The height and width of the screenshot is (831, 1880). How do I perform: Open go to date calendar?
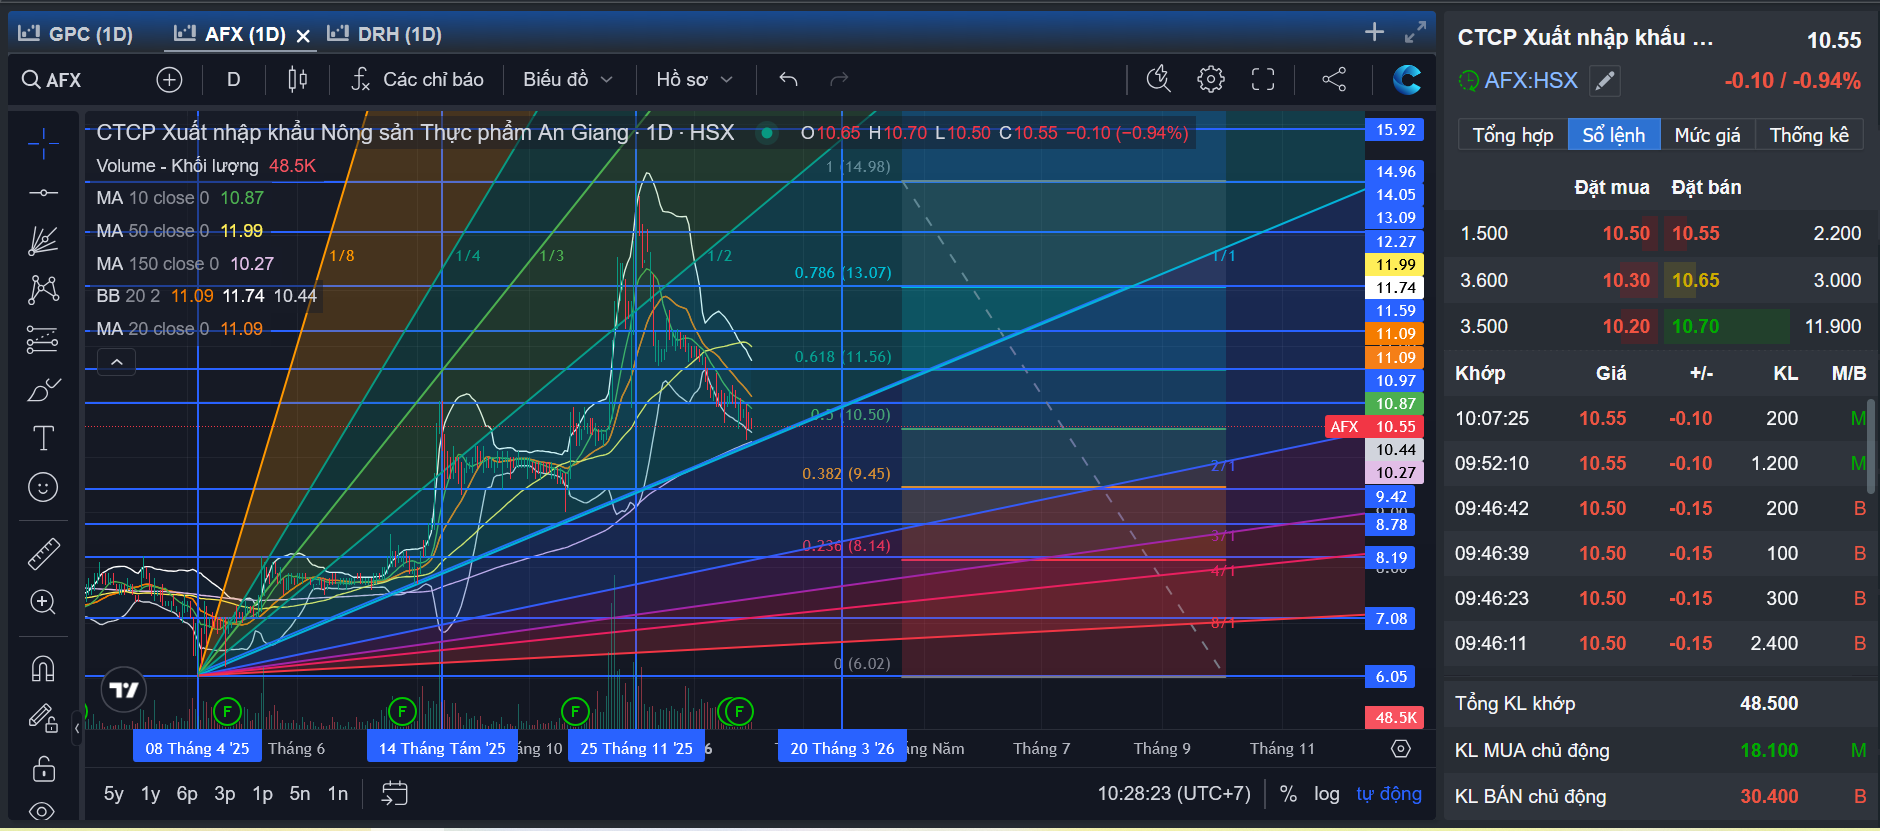[x=395, y=794]
